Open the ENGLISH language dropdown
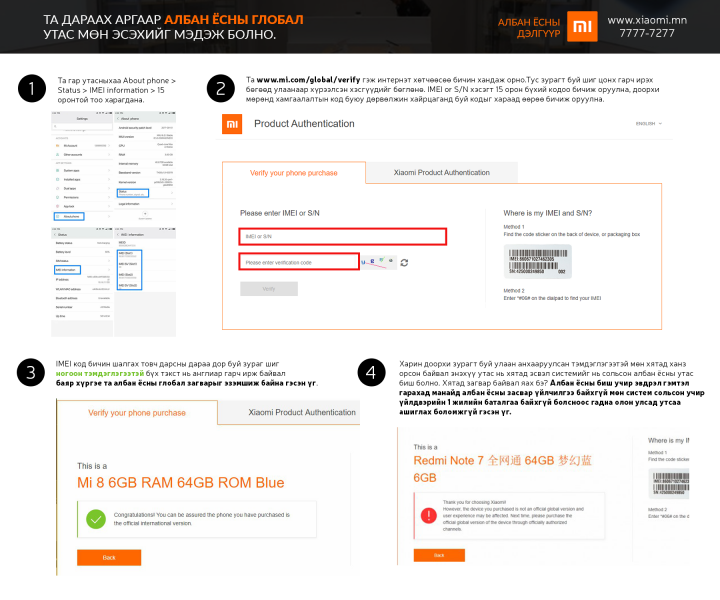 click(x=648, y=123)
